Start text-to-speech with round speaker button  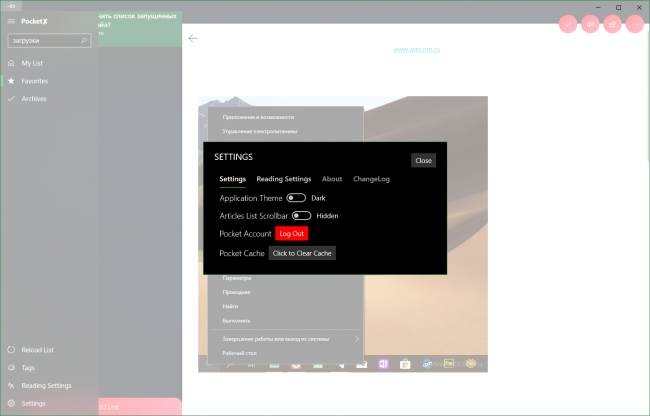click(590, 24)
